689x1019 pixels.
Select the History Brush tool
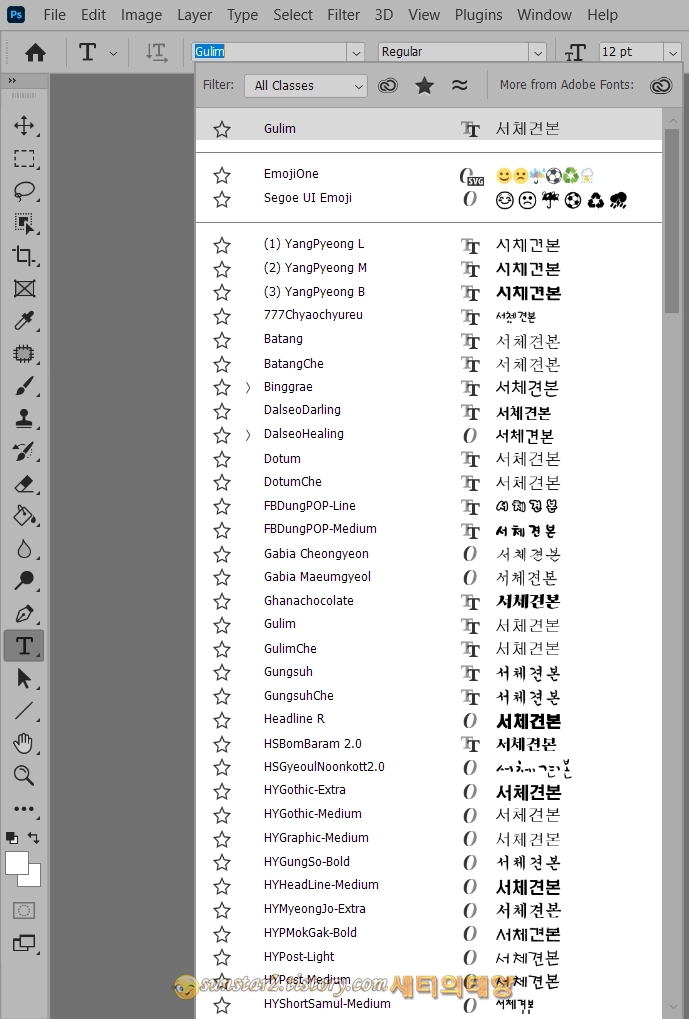point(24,451)
